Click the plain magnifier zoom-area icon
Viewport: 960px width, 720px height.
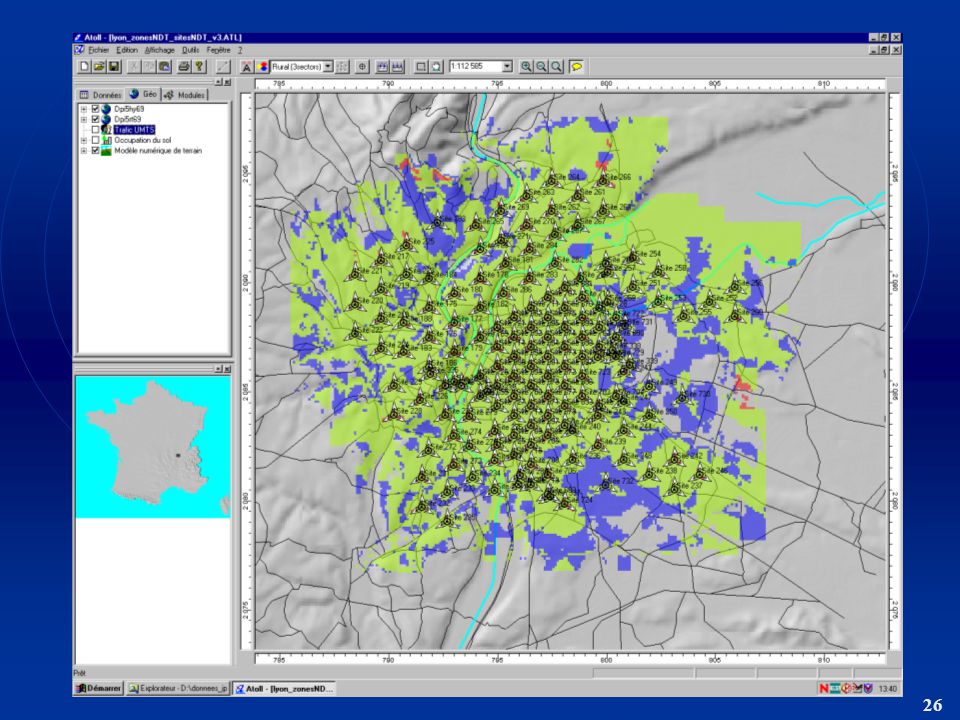pos(556,66)
